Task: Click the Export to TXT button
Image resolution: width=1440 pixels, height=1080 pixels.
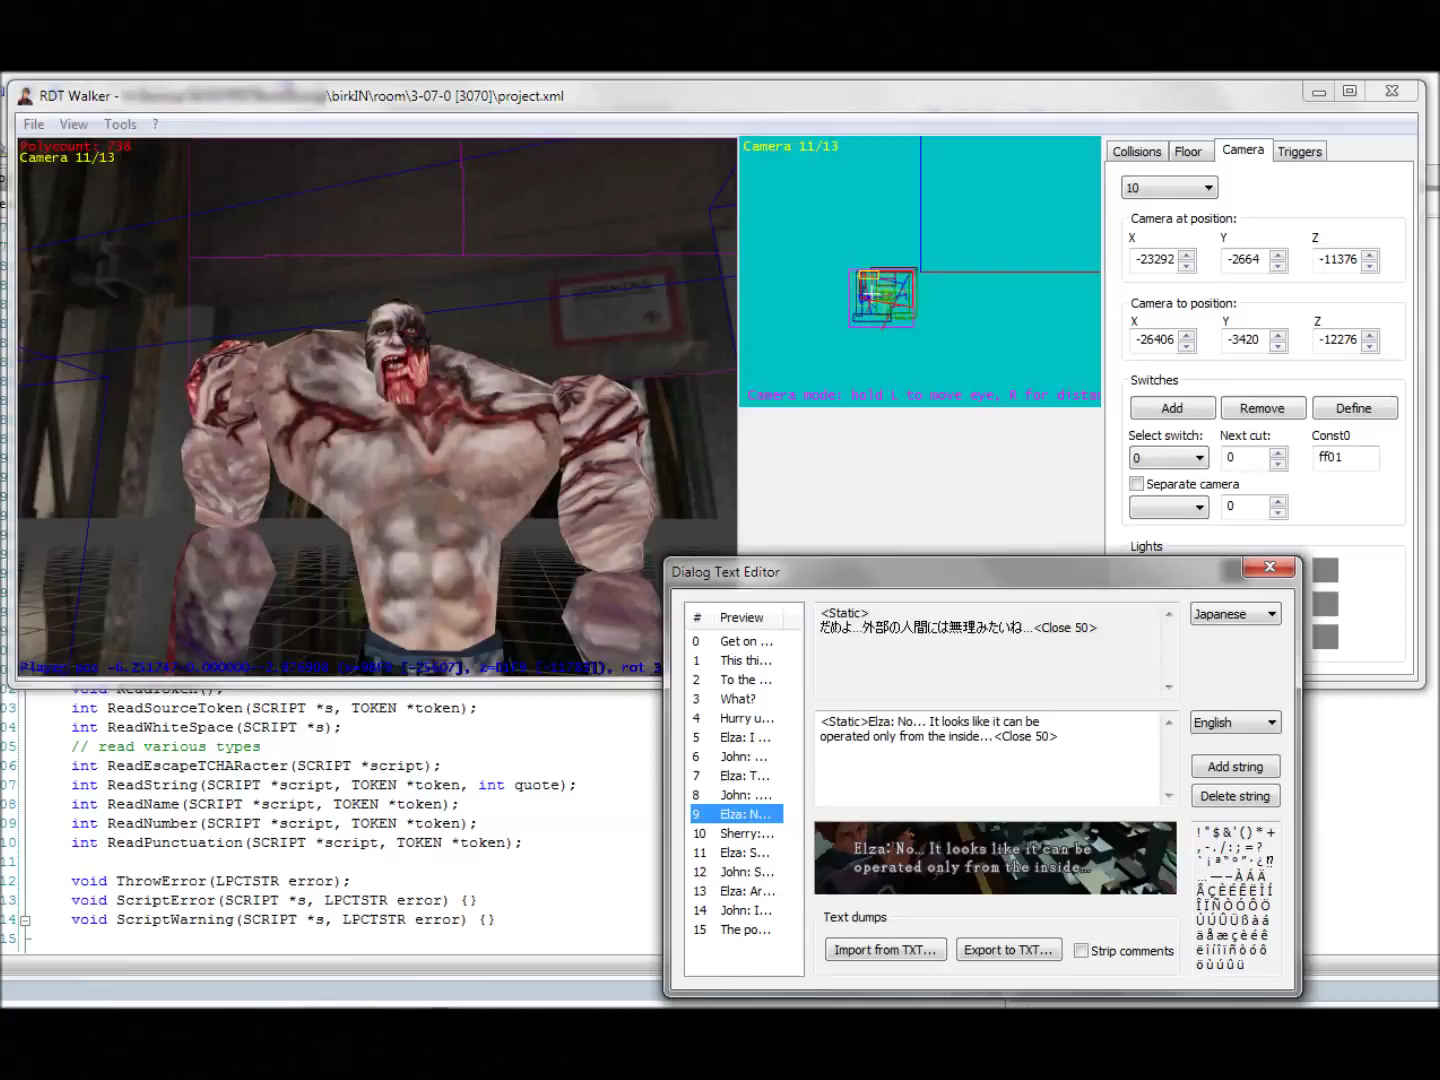Action: click(1008, 950)
